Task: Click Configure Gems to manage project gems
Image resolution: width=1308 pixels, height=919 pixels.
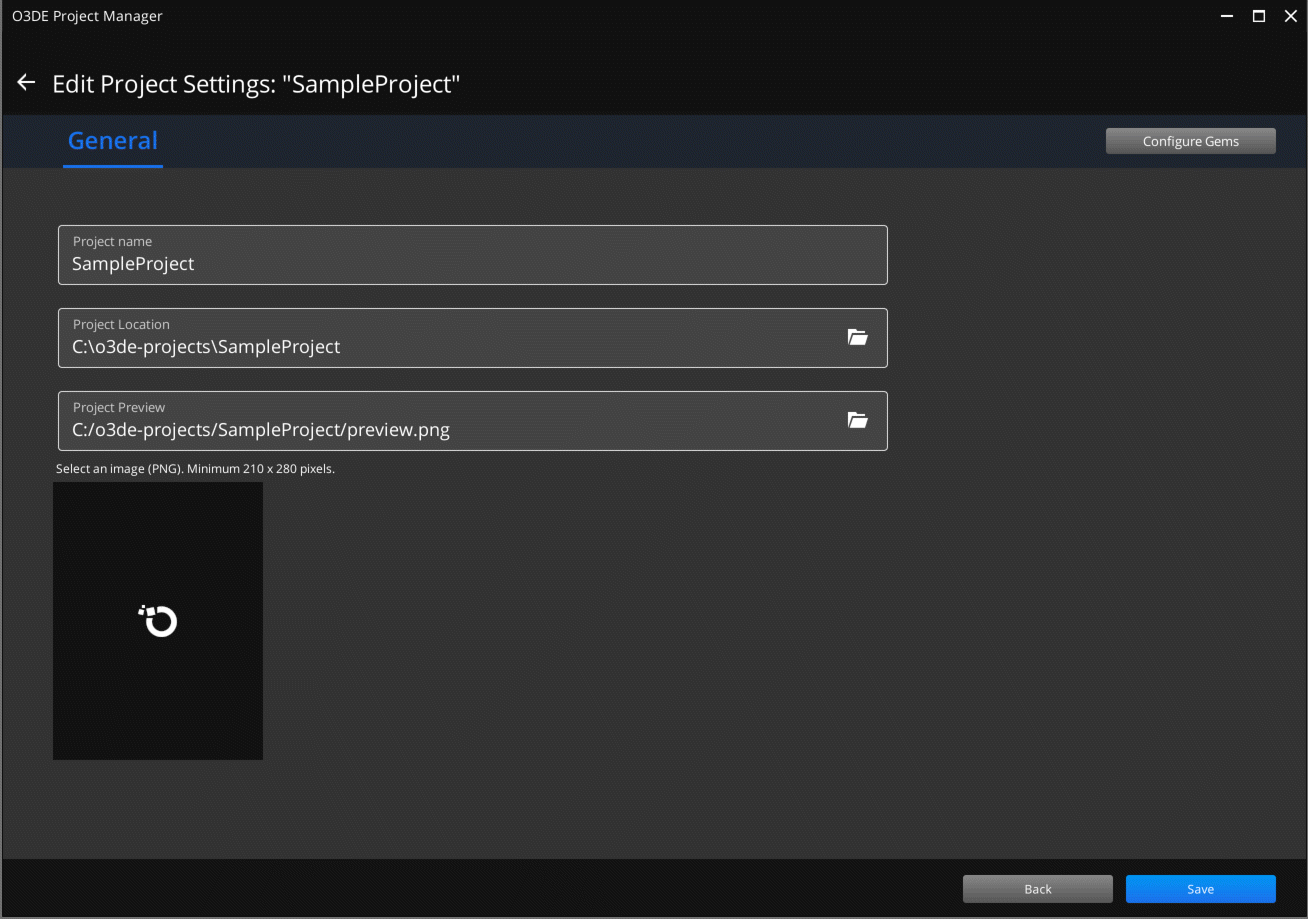Action: 1190,140
